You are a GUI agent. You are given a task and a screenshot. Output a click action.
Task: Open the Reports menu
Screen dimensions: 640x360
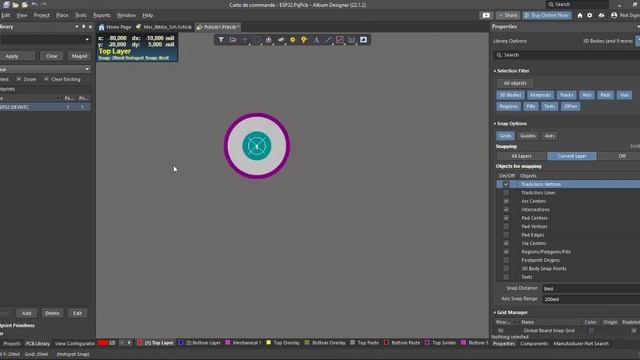[x=102, y=15]
